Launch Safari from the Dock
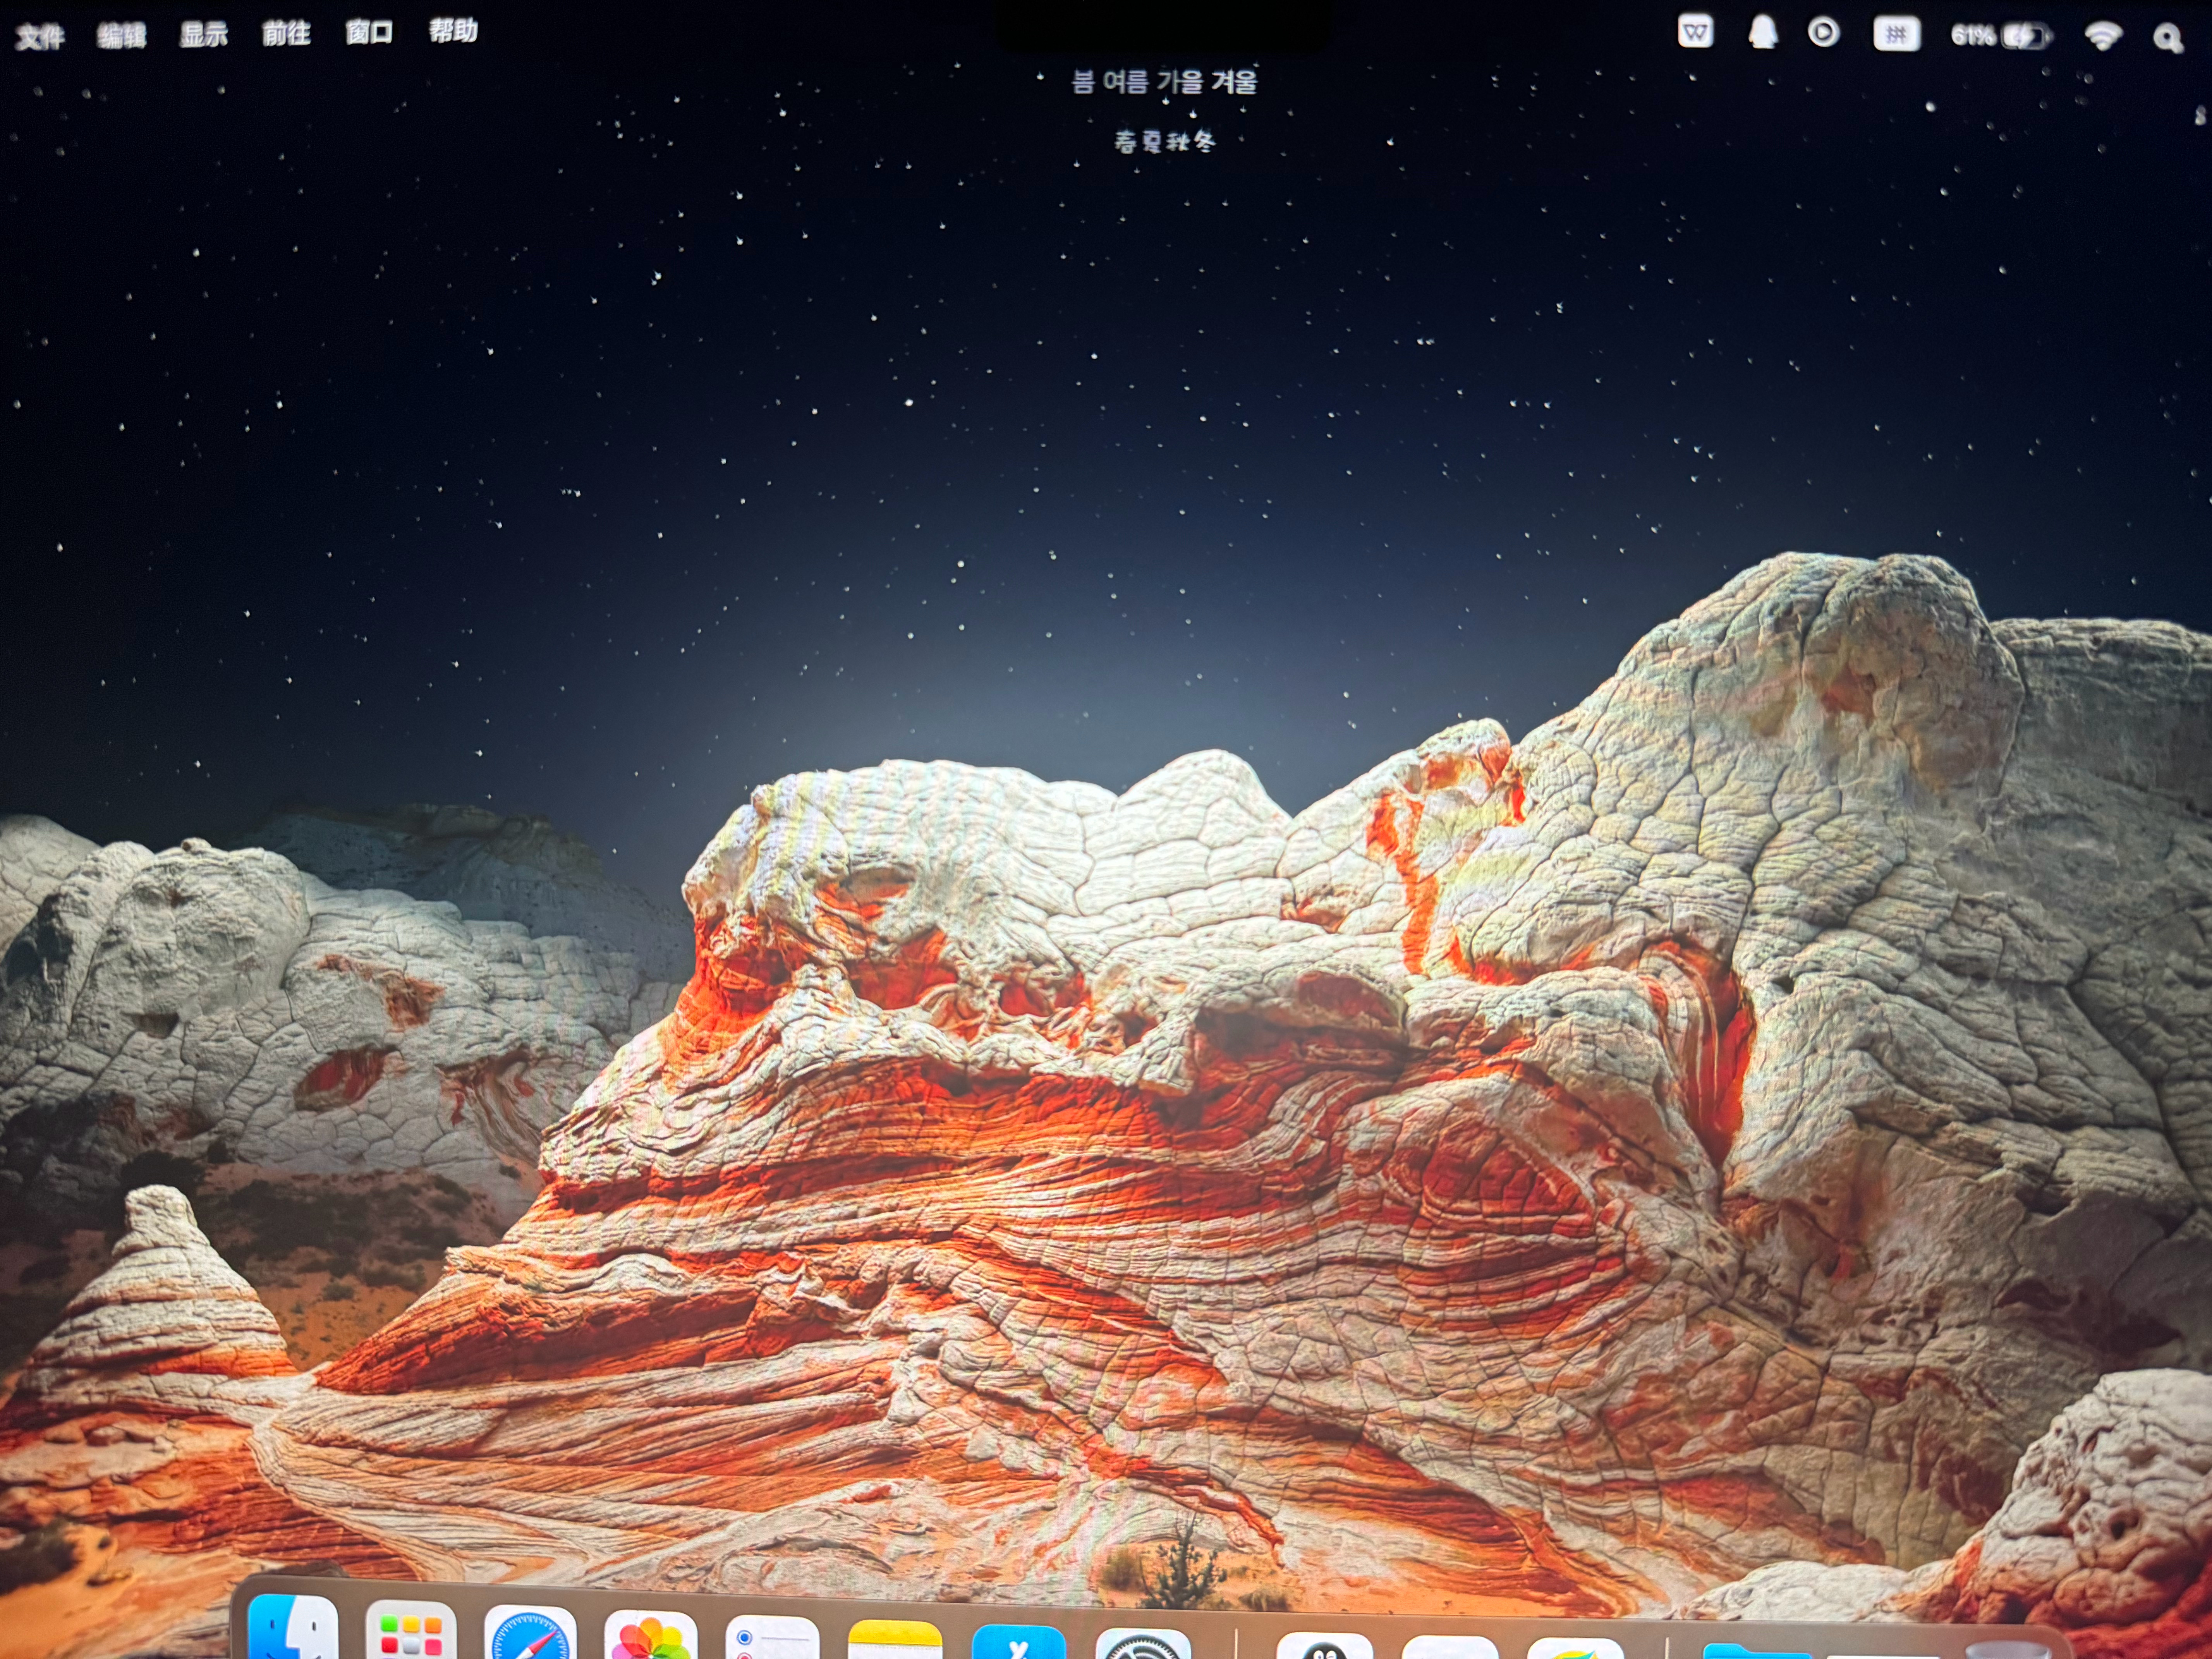Screen dimensions: 2212x1659 530,1632
